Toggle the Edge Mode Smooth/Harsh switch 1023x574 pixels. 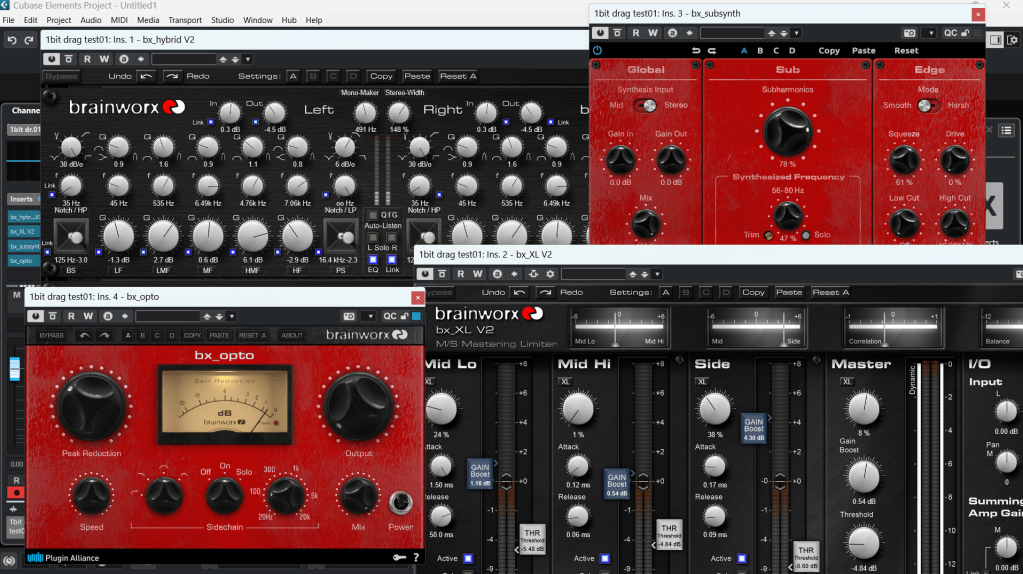[929, 105]
